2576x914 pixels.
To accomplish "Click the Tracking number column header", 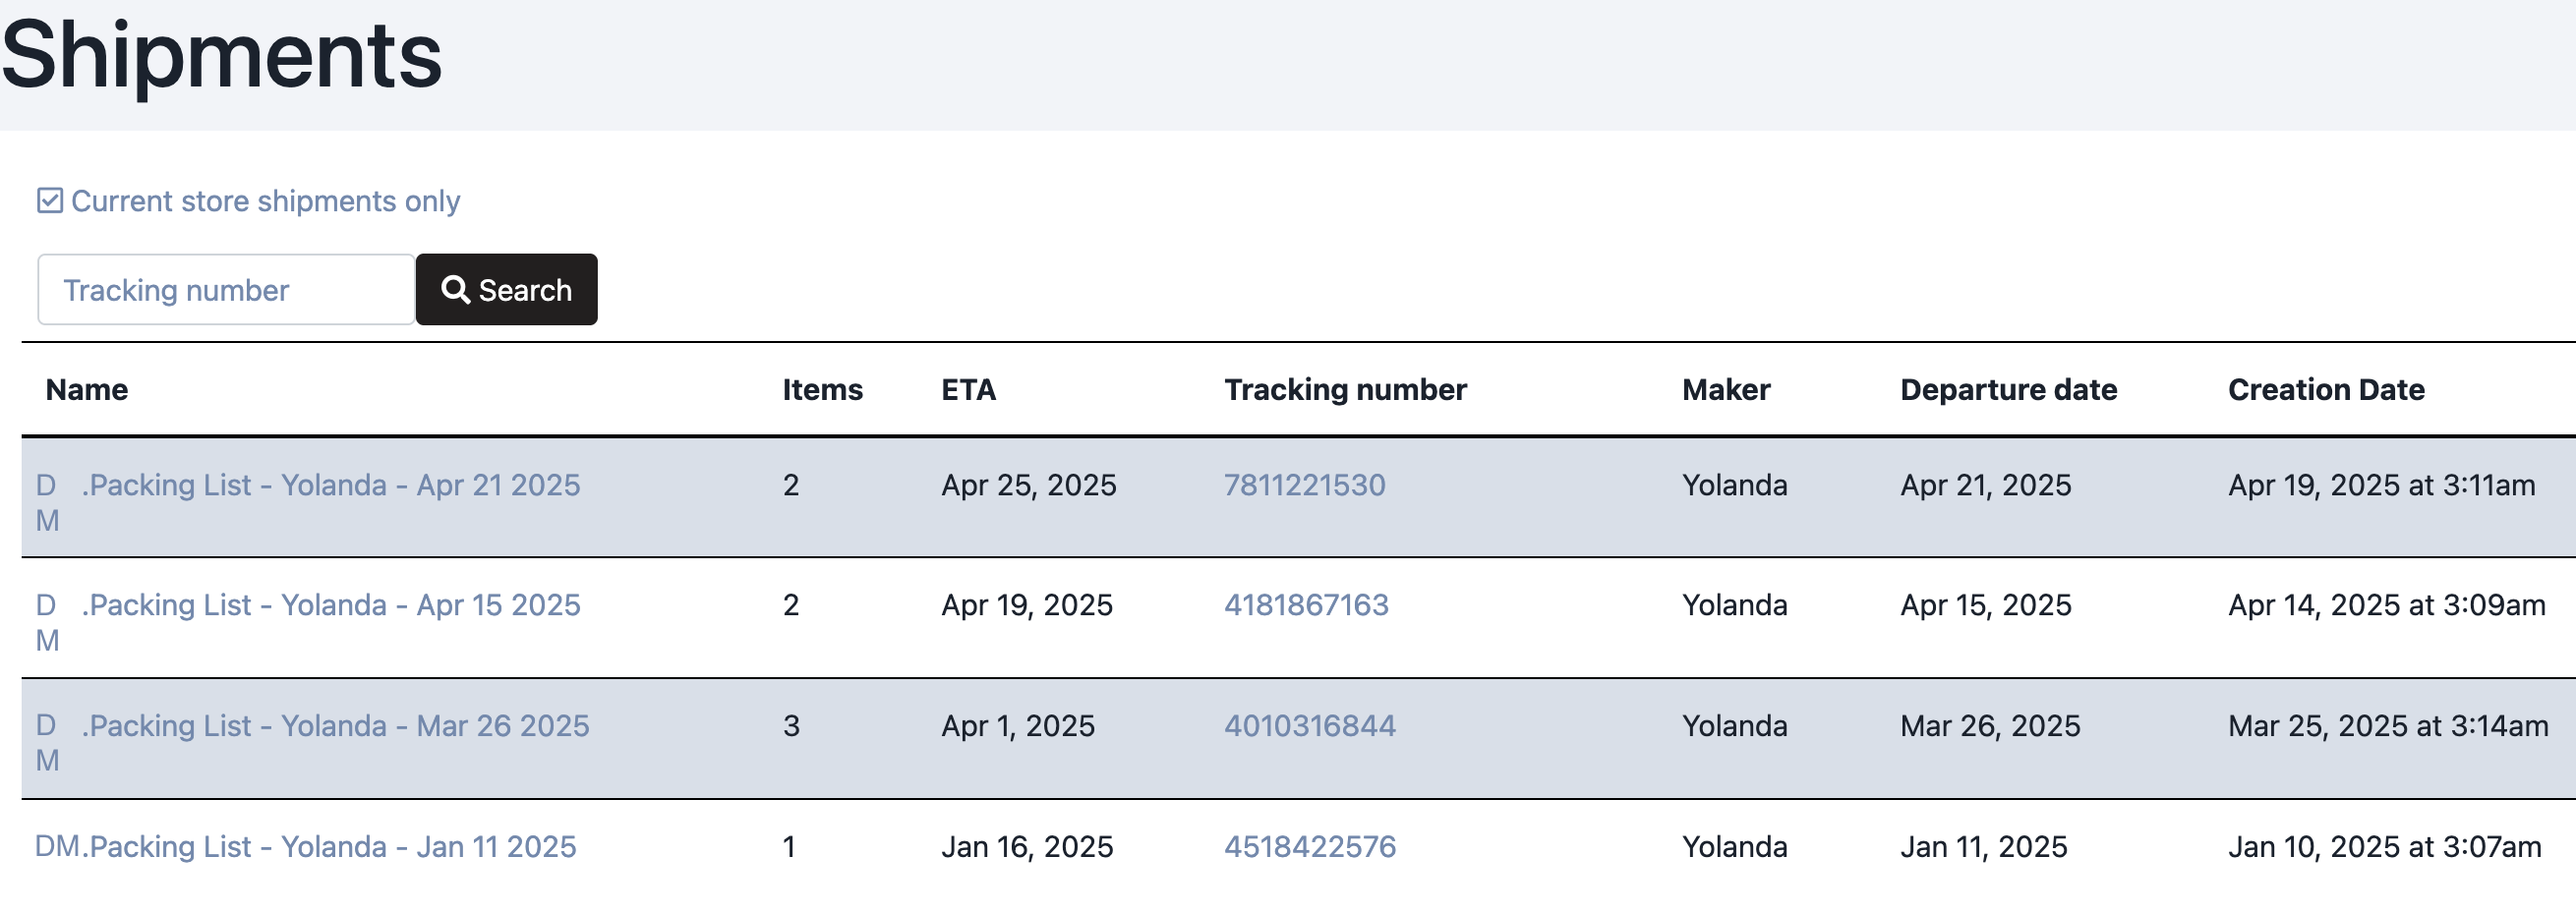I will click(1345, 390).
